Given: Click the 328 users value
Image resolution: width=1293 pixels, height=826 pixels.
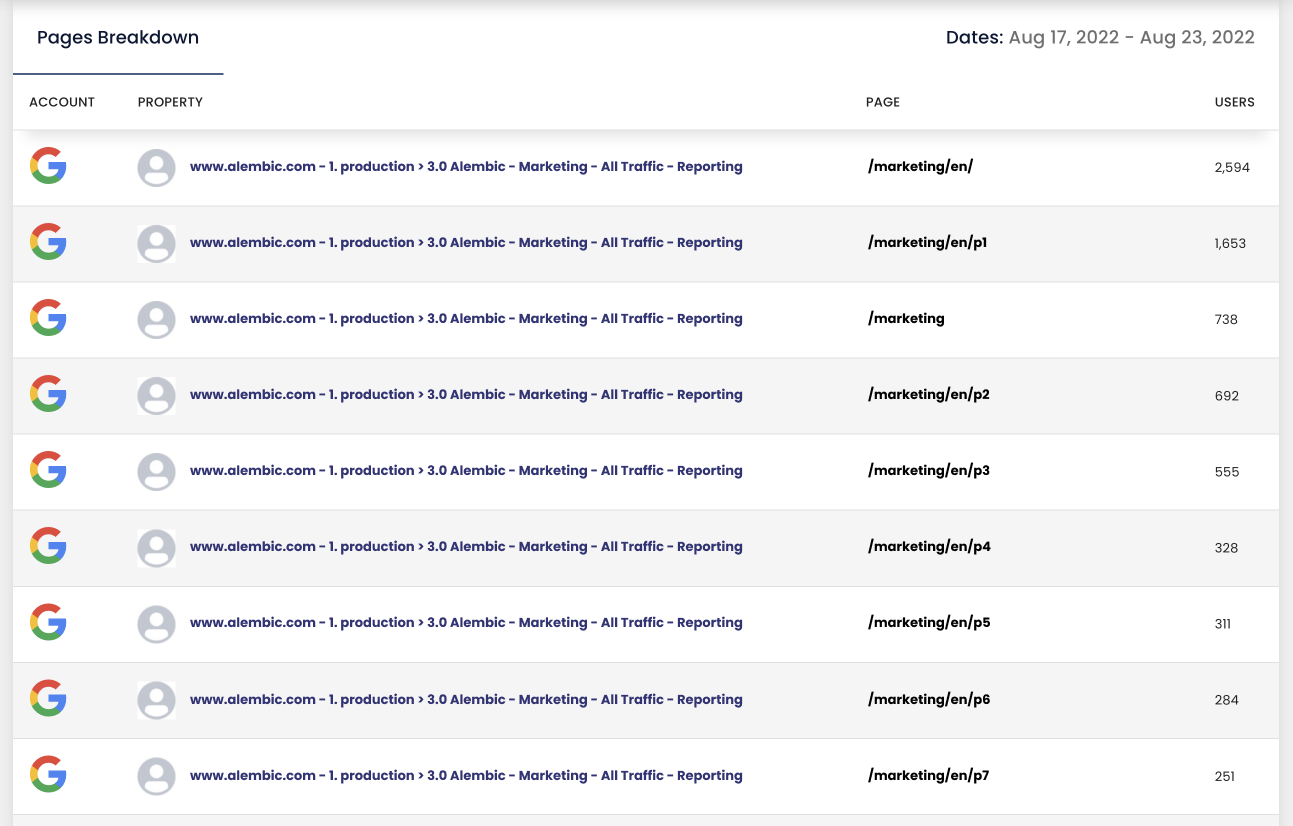Looking at the screenshot, I should [x=1226, y=548].
